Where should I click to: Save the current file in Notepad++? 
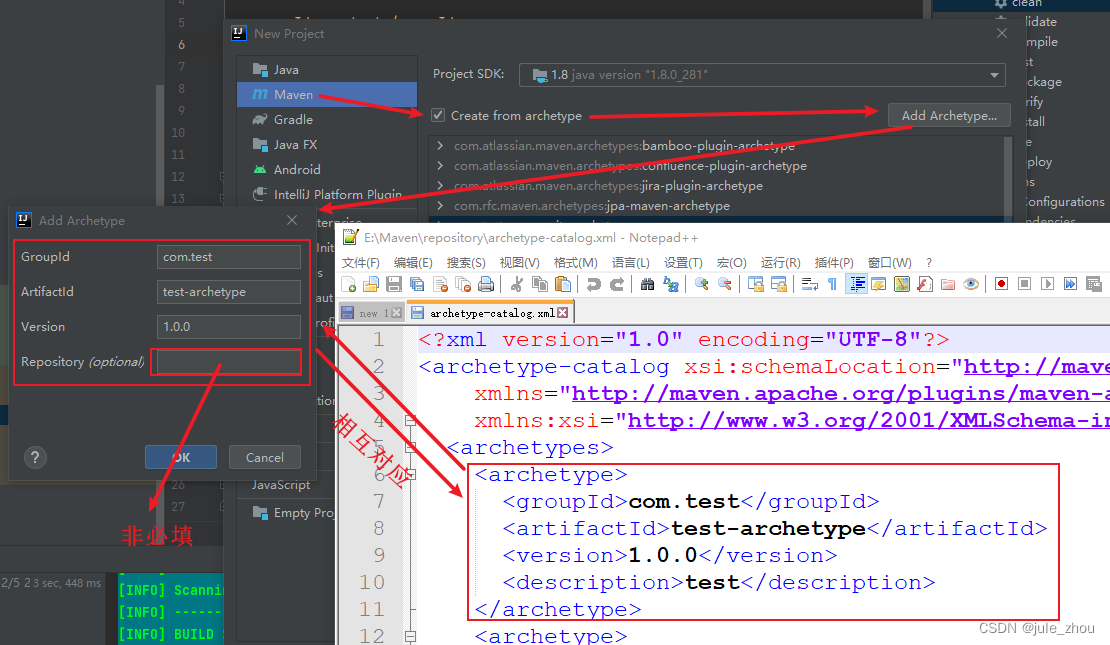point(394,285)
